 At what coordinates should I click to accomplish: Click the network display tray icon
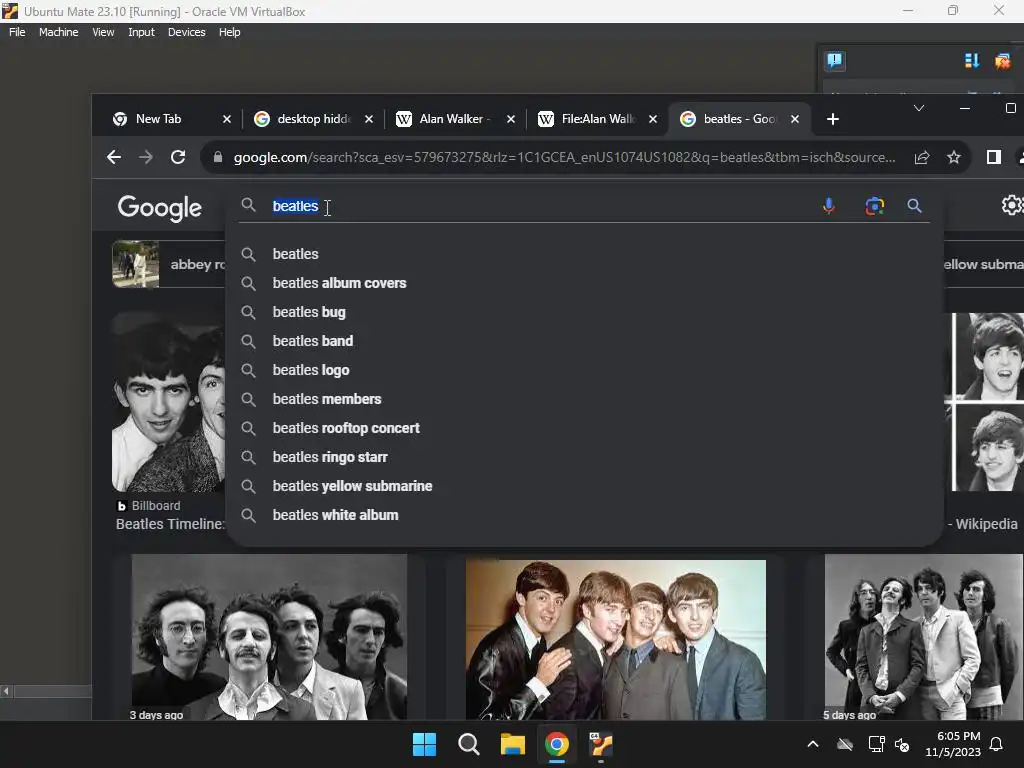tap(876, 744)
